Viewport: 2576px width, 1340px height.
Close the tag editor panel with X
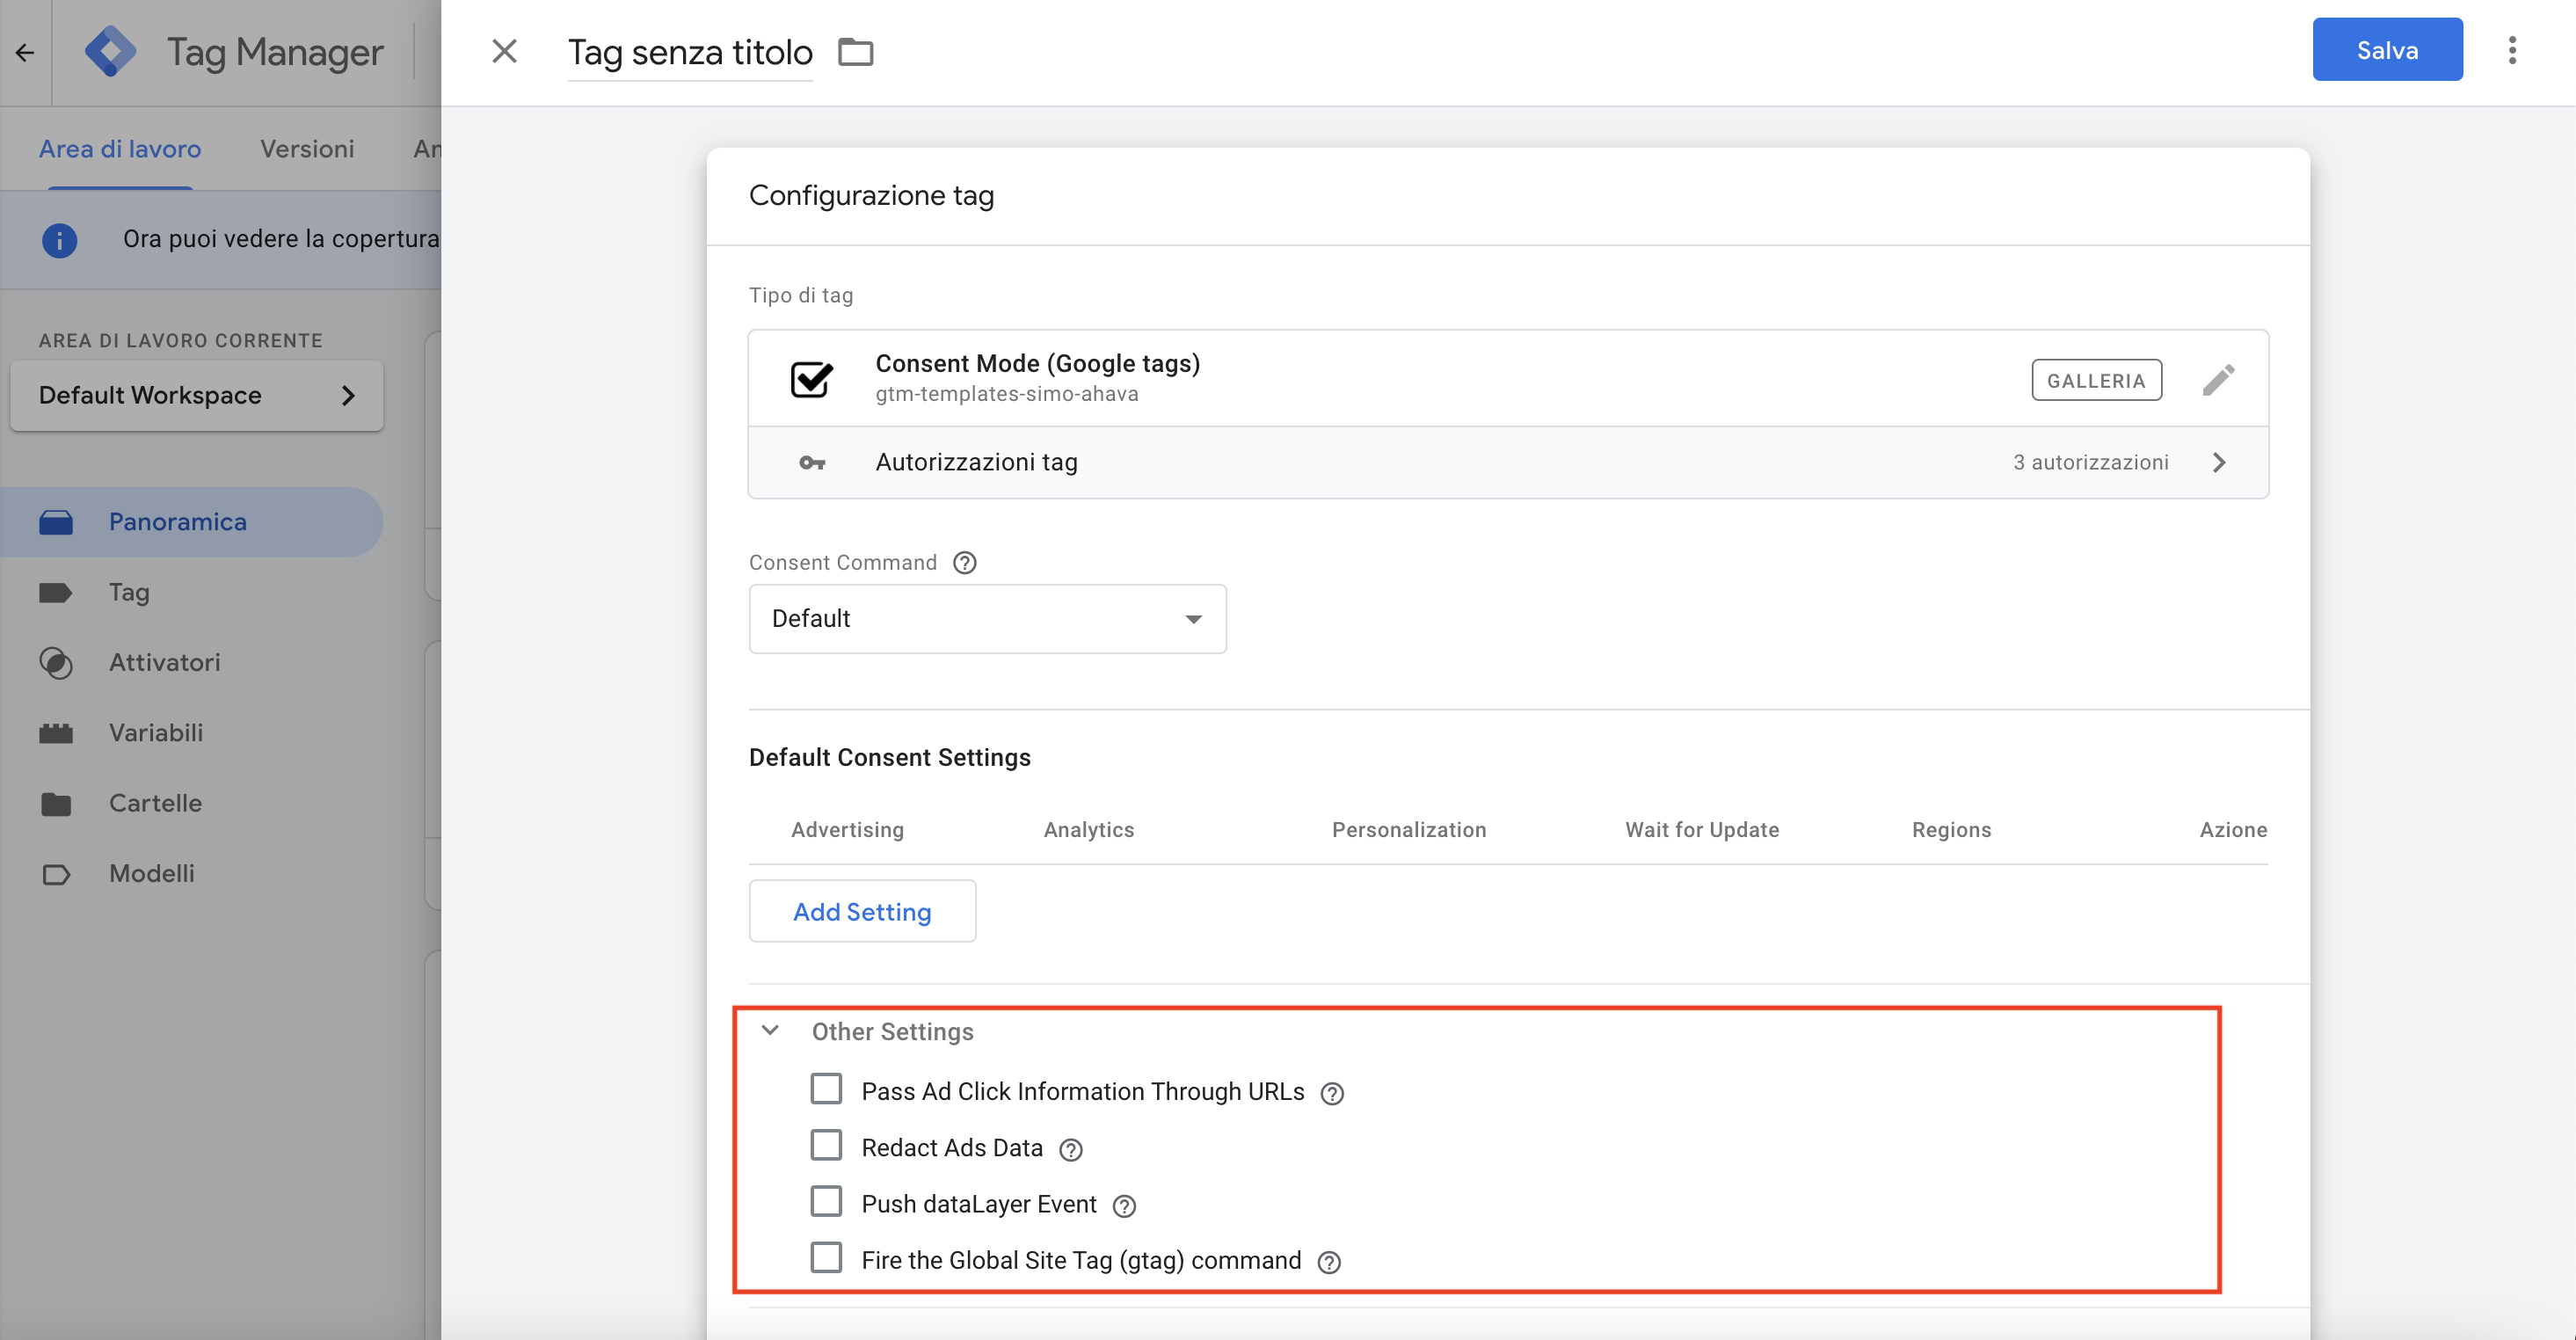[504, 51]
